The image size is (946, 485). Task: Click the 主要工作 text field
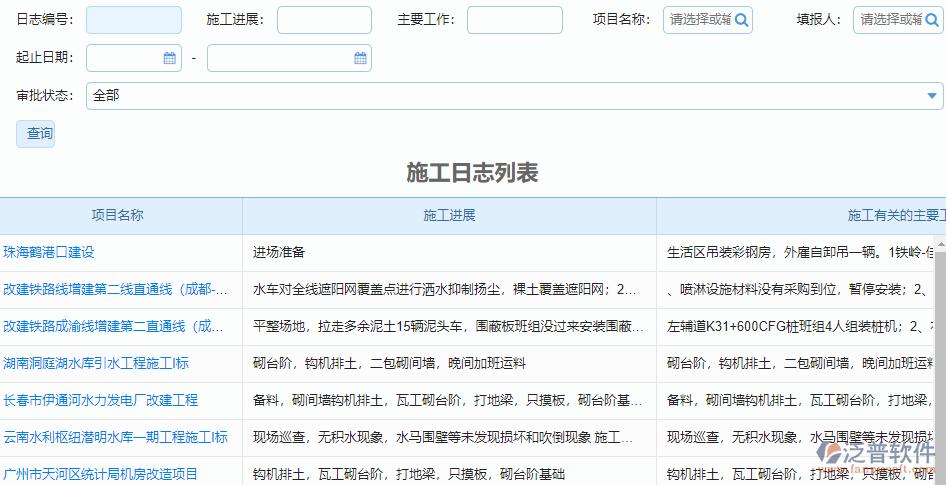pyautogui.click(x=515, y=20)
